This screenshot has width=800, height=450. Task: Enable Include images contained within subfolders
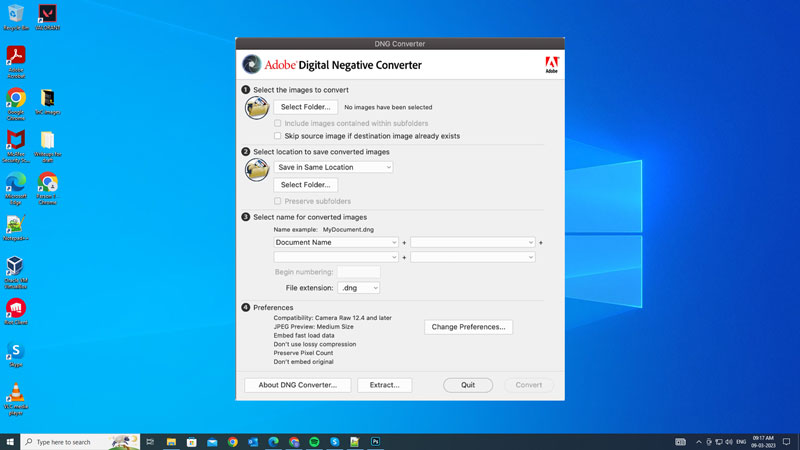click(x=278, y=123)
